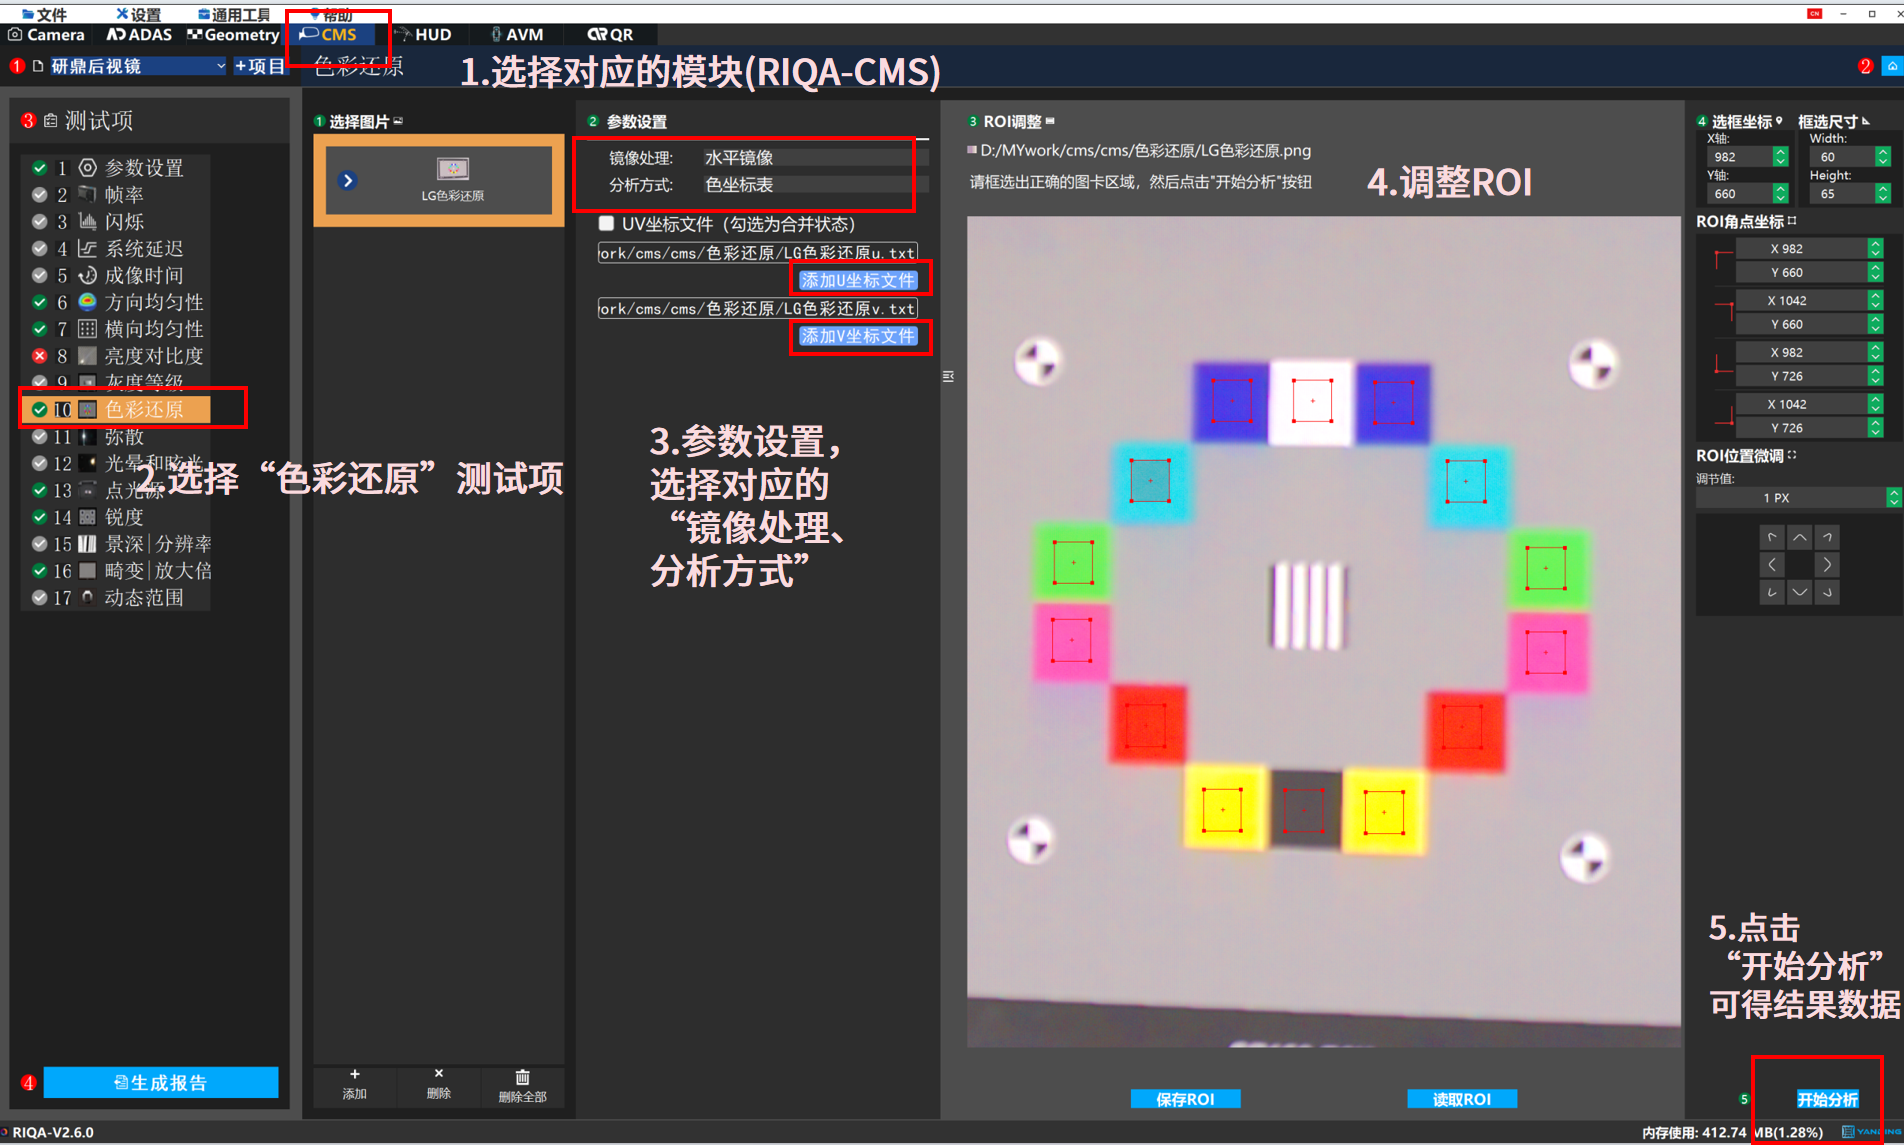Viewport: 1904px width, 1145px height.
Task: Click the 删除 X icon below image list
Action: [438, 1075]
